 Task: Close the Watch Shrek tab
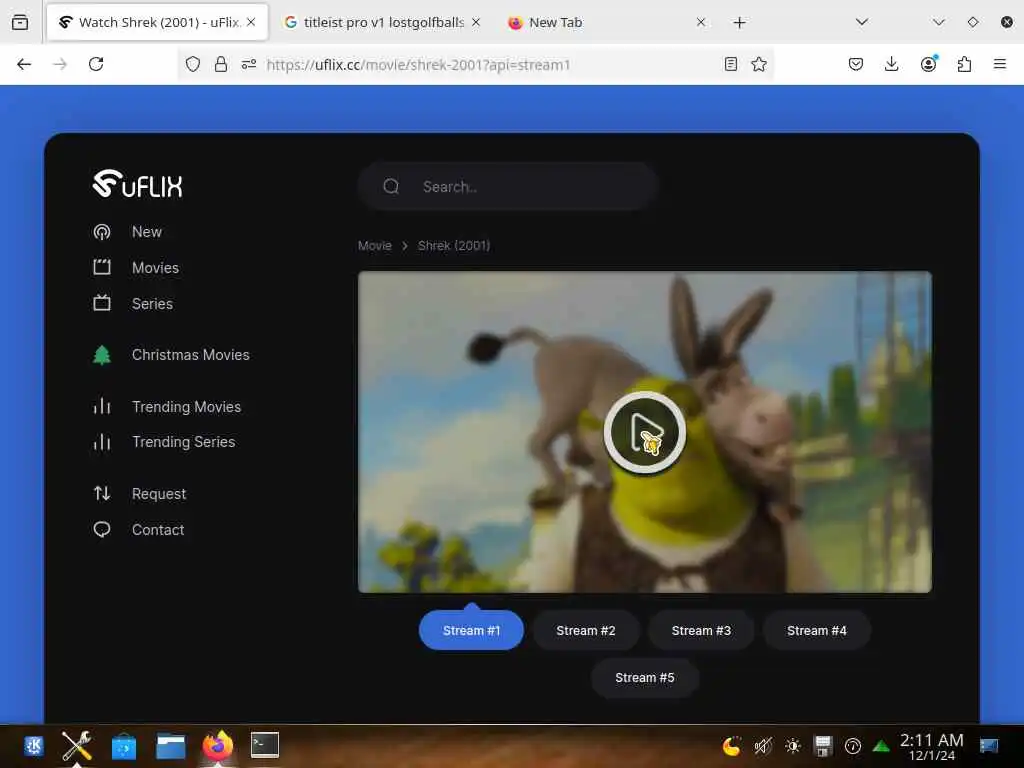(251, 22)
